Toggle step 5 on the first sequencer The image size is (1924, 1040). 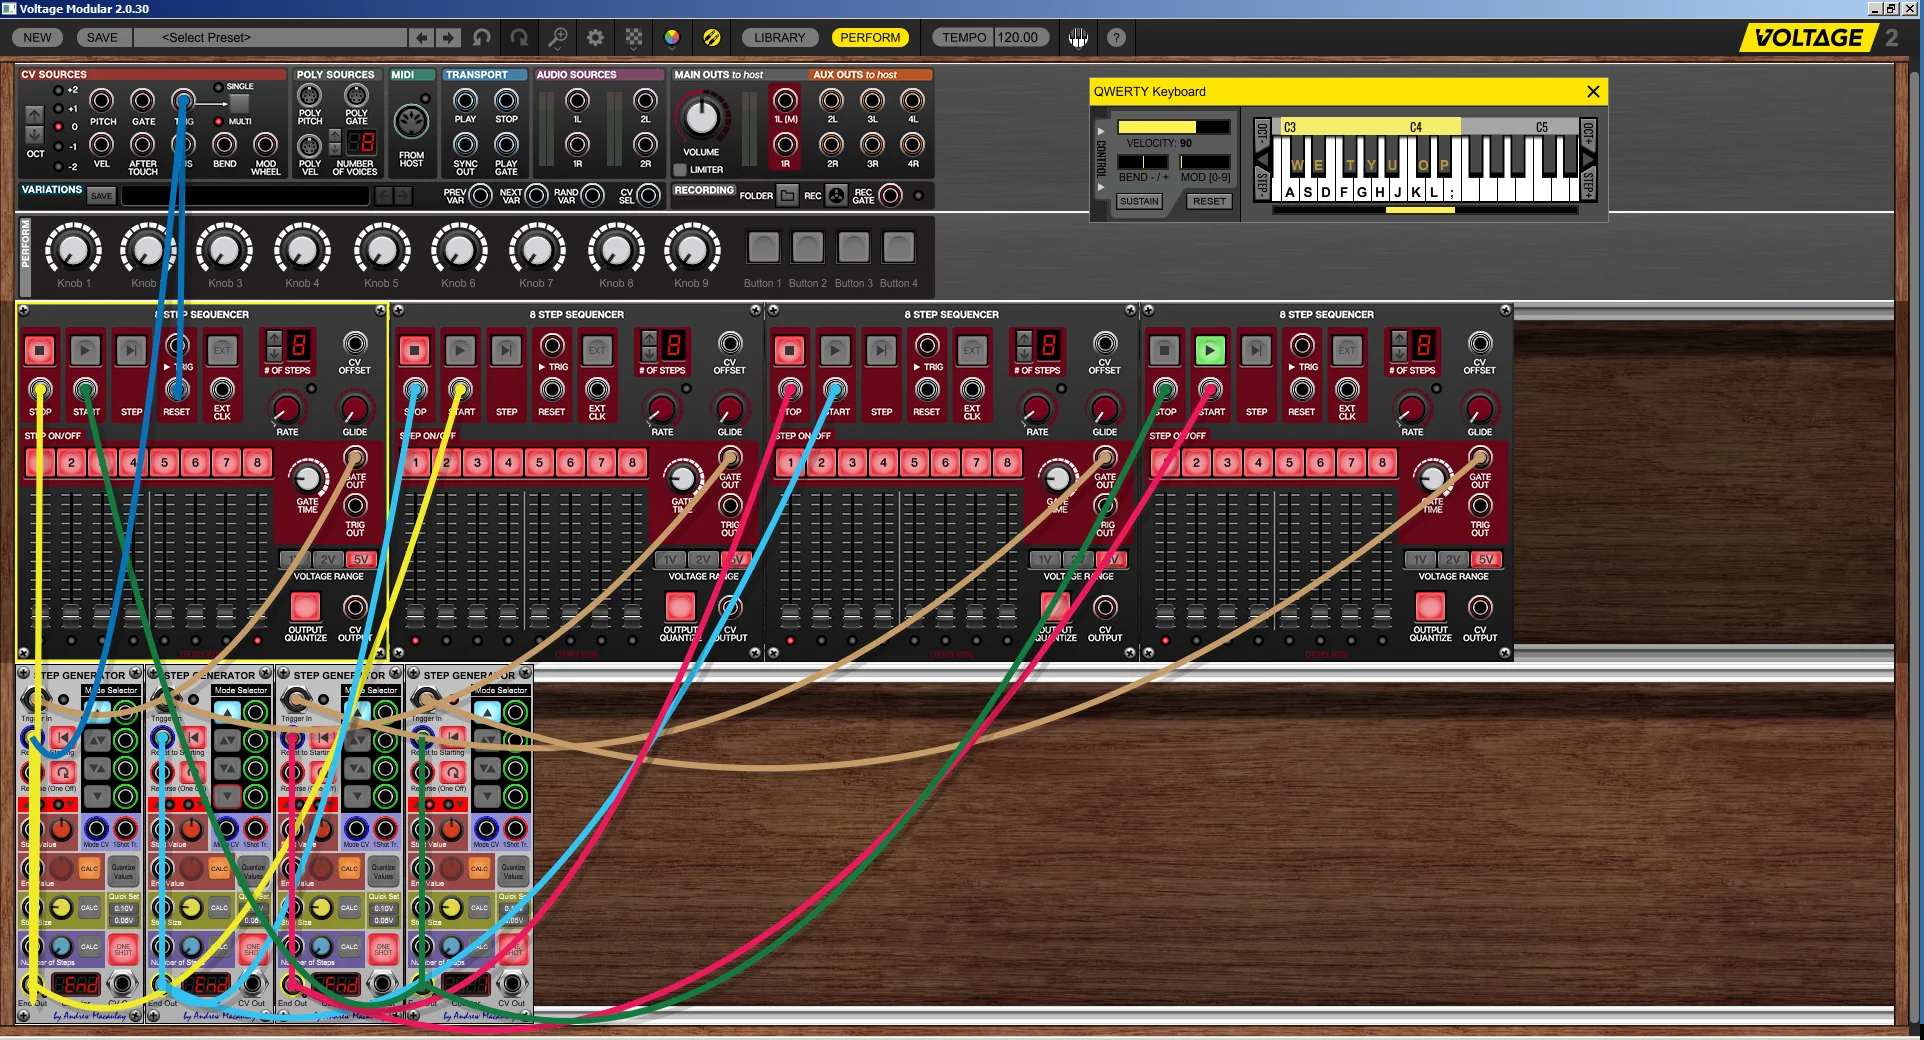165,462
